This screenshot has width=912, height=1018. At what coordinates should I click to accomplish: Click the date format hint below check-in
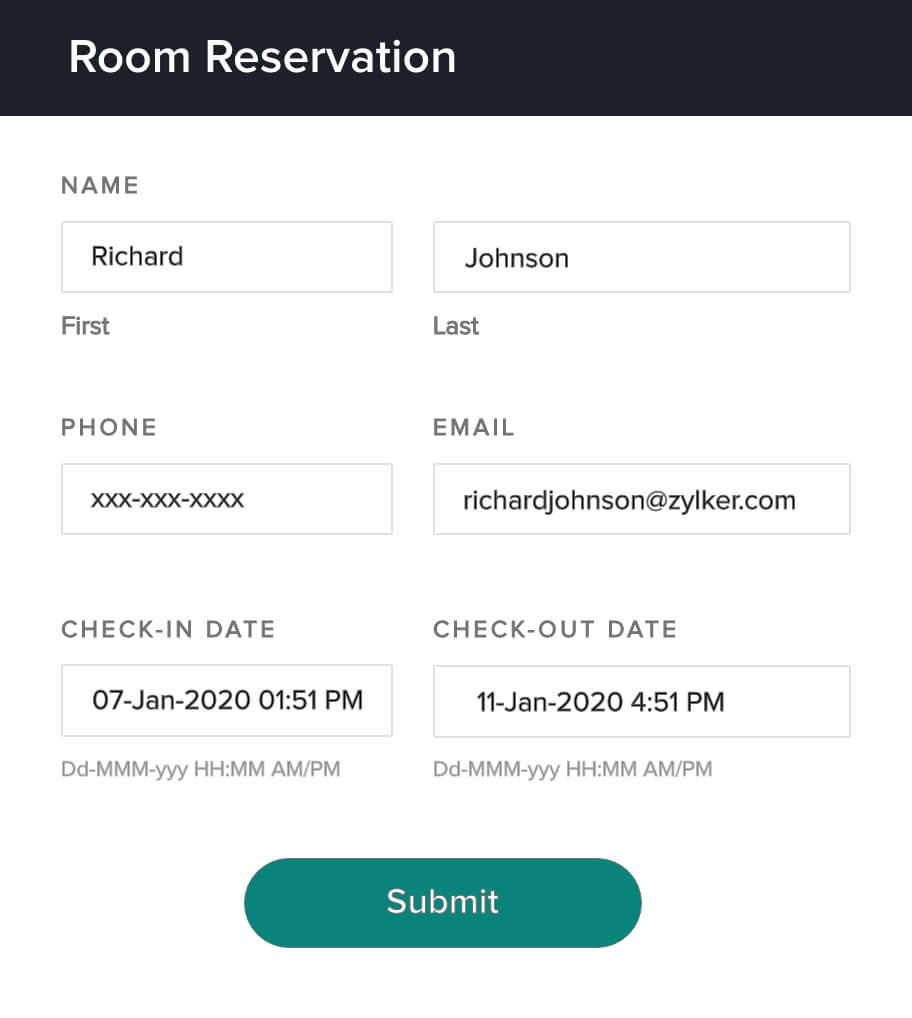point(201,769)
